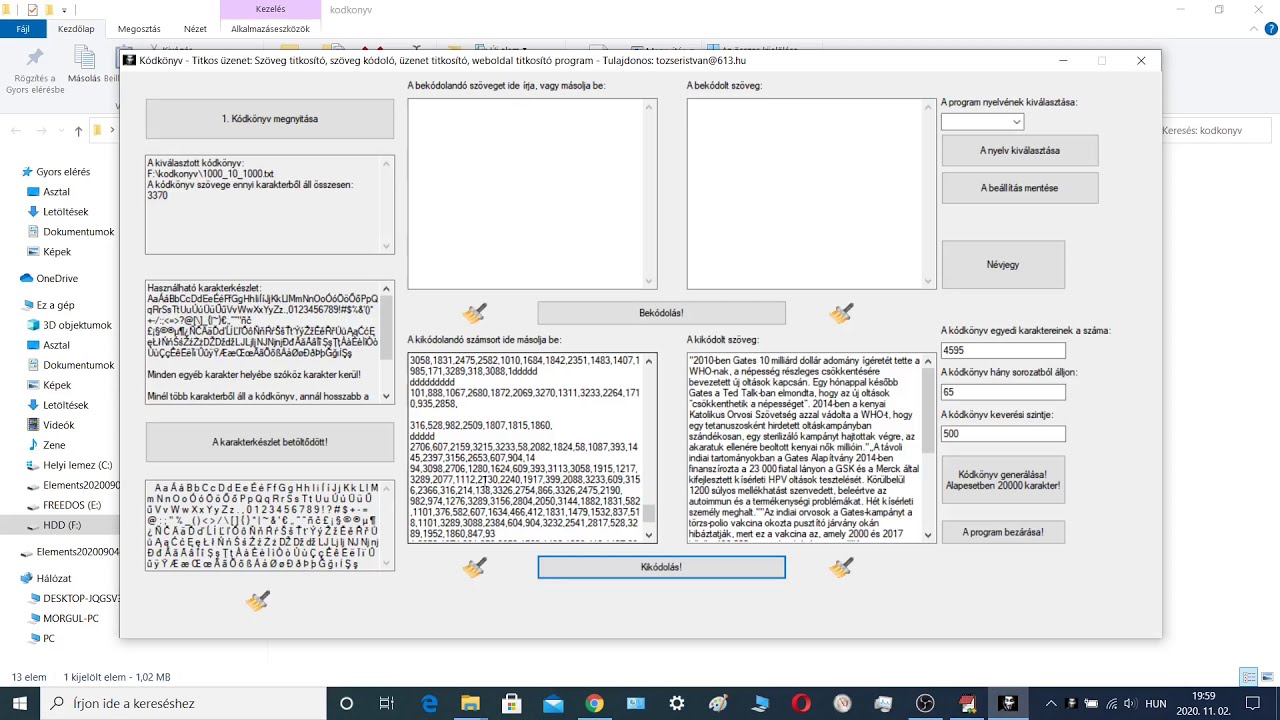The width and height of the screenshot is (1280, 720).
Task: Open Microsoft Store from the taskbar
Action: pyautogui.click(x=511, y=704)
